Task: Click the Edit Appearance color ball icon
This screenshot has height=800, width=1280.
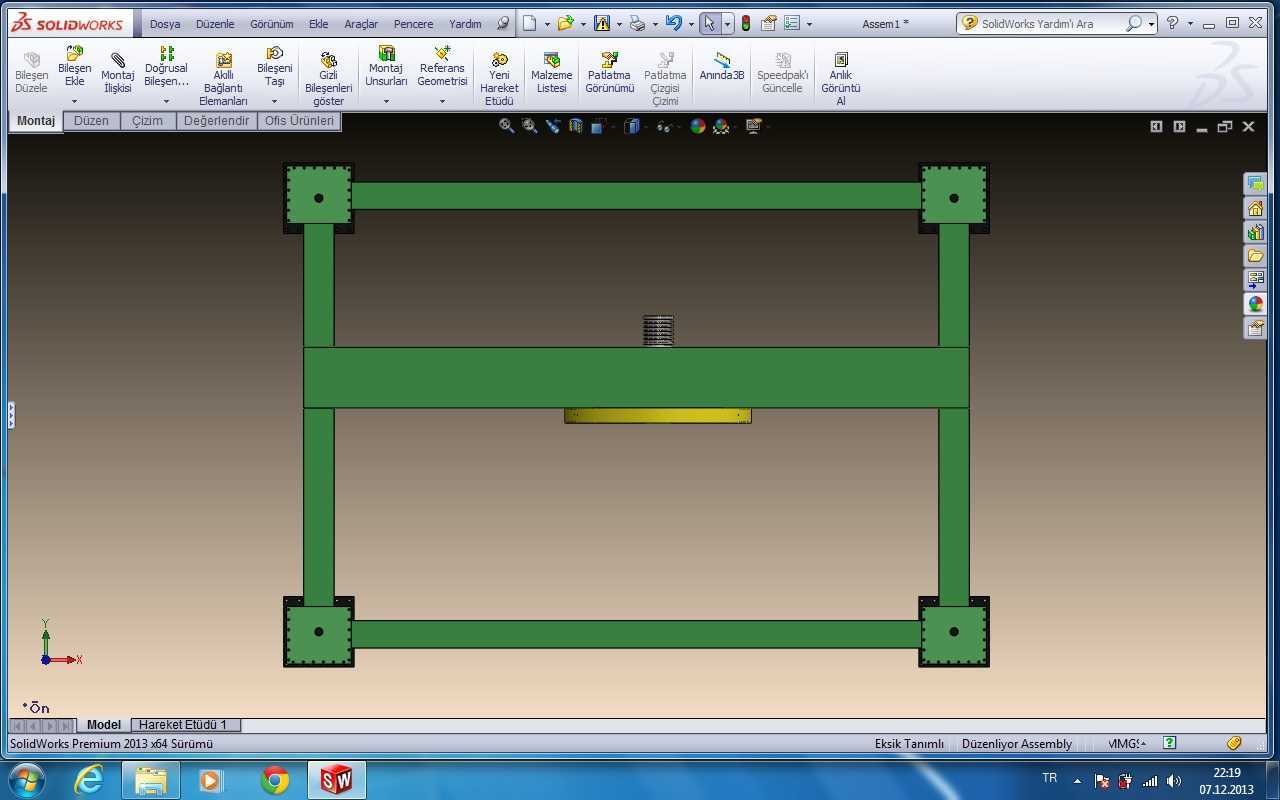Action: pos(698,126)
